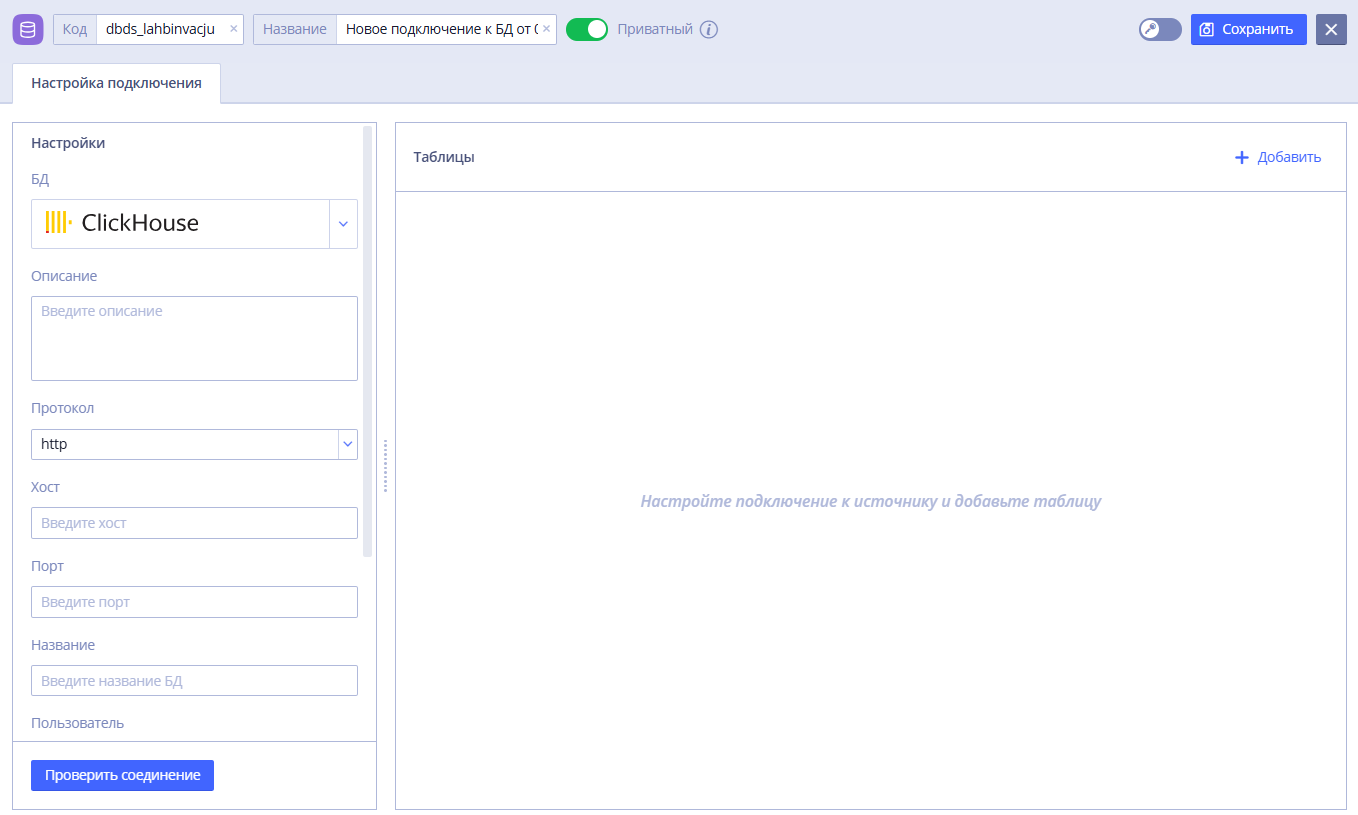This screenshot has height=815, width=1358.
Task: Clear the Код field with its x icon
Action: [234, 29]
